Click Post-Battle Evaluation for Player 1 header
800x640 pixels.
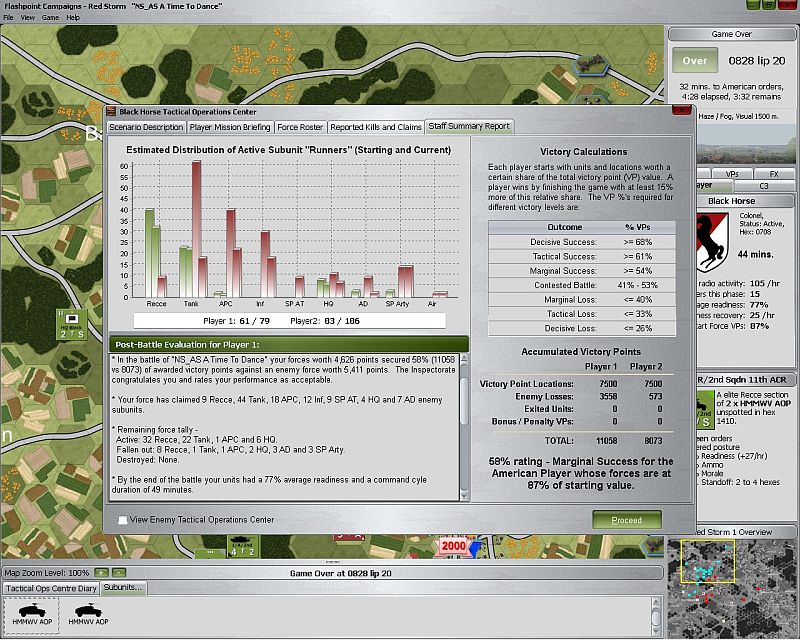[x=289, y=344]
